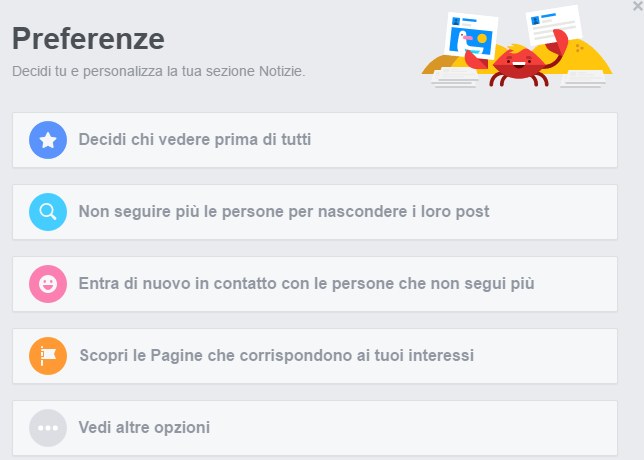Click the light-blue magnifying glass icon
Viewport: 644px width, 460px height.
coord(48,212)
